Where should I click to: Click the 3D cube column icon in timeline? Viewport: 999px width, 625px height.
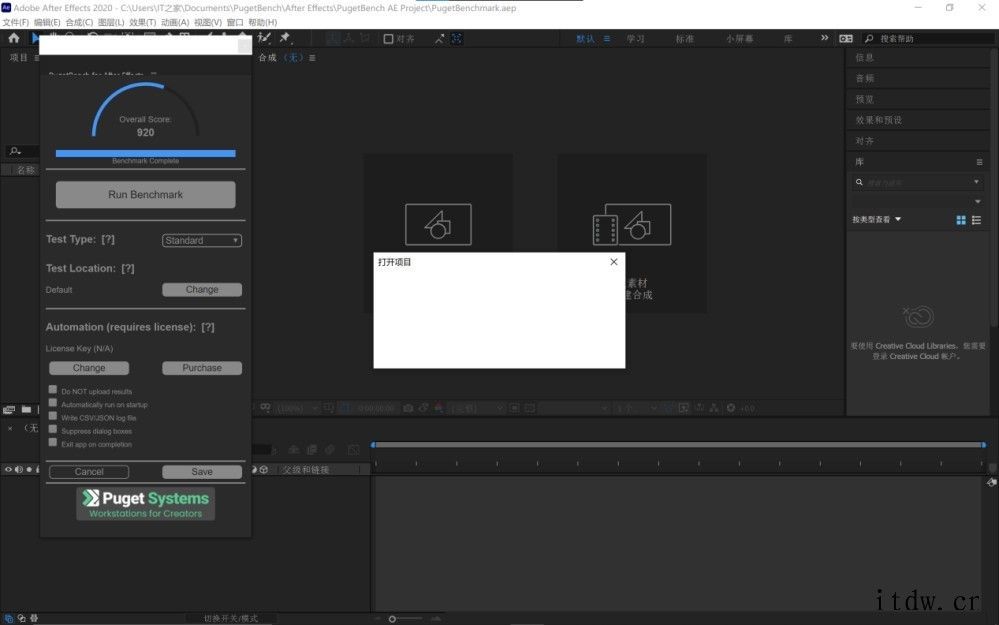click(263, 470)
